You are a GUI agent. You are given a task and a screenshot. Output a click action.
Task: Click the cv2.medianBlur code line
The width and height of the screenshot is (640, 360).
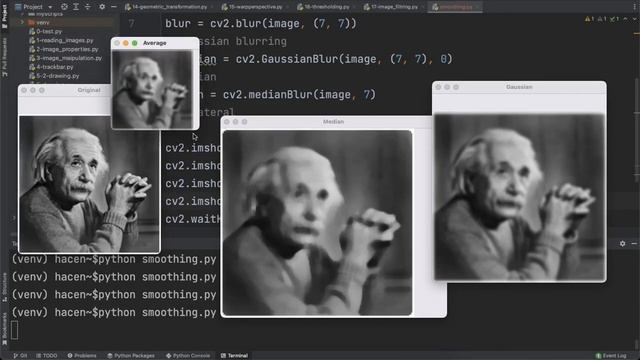287,95
